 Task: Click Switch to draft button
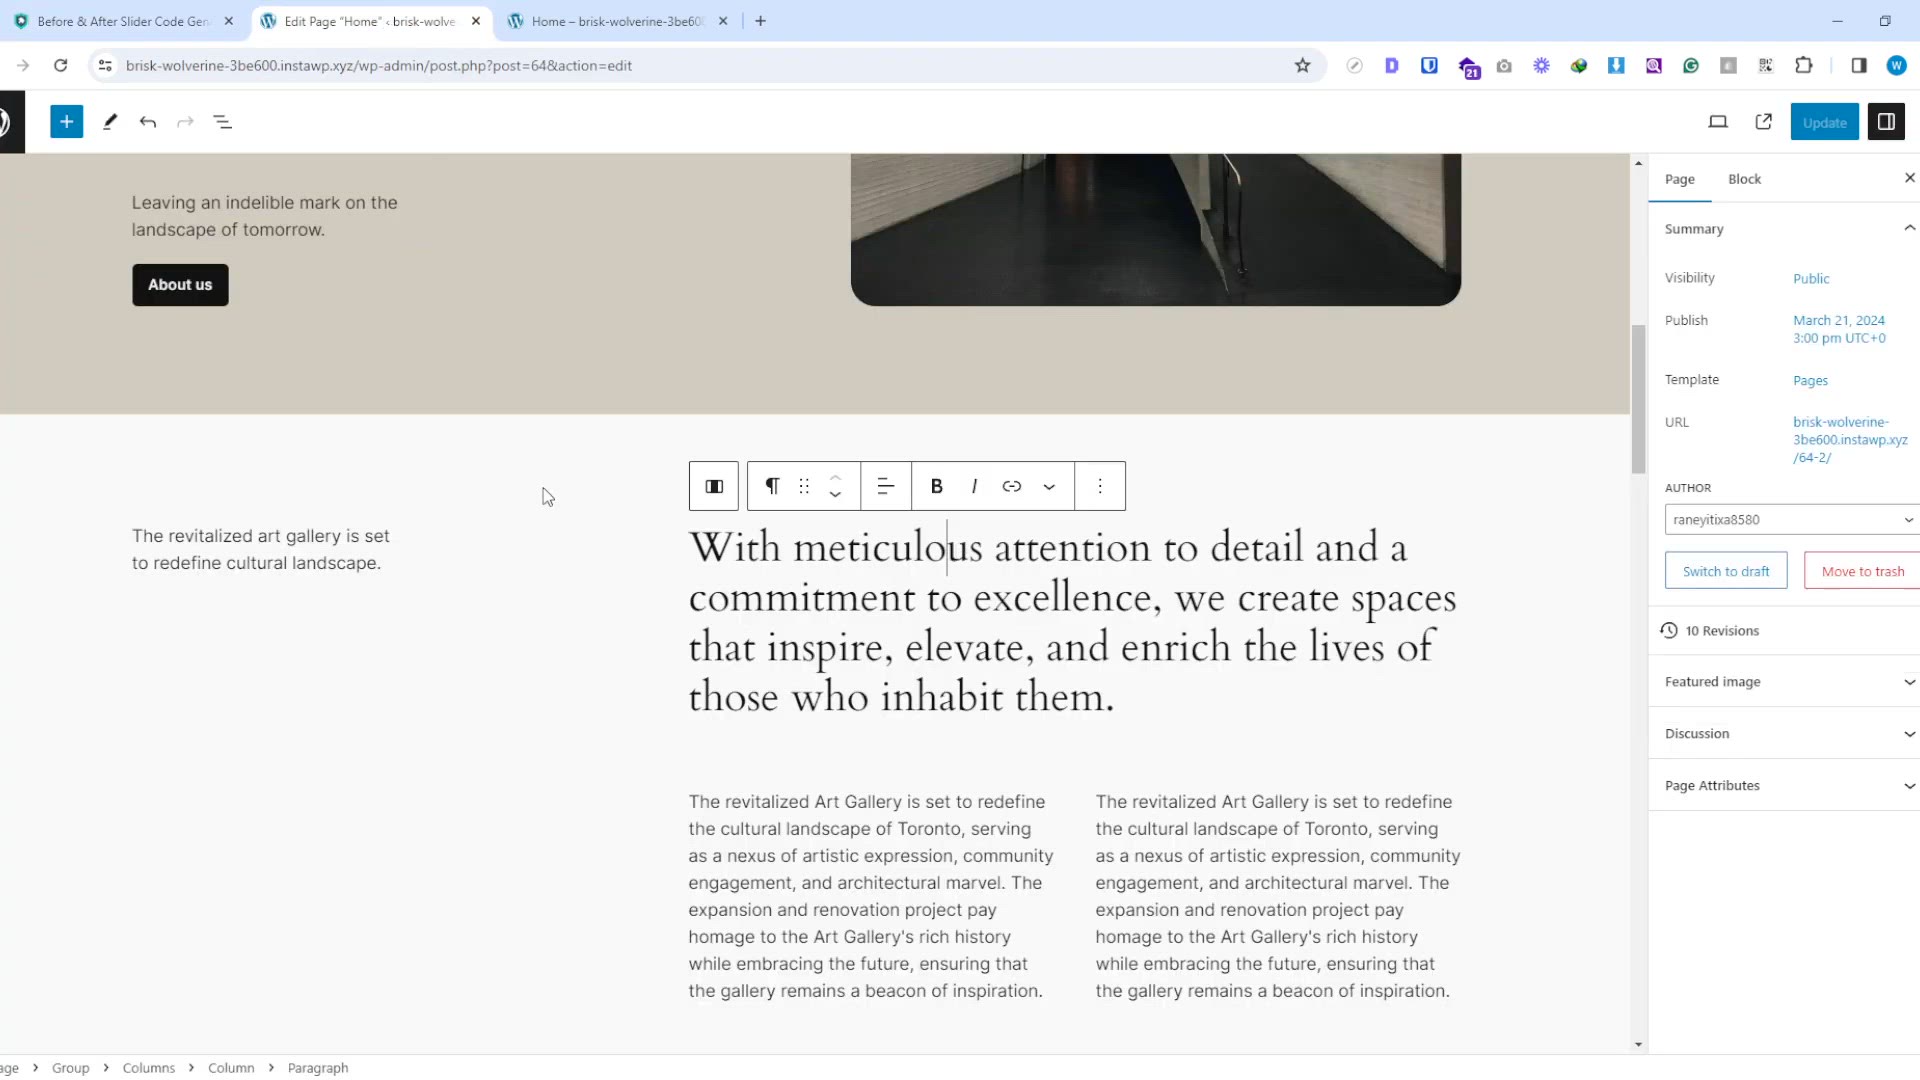[1726, 571]
